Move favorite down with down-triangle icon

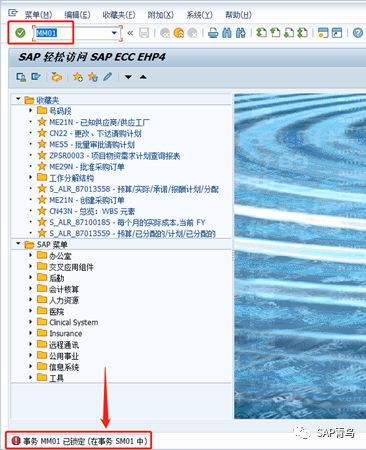tap(128, 77)
